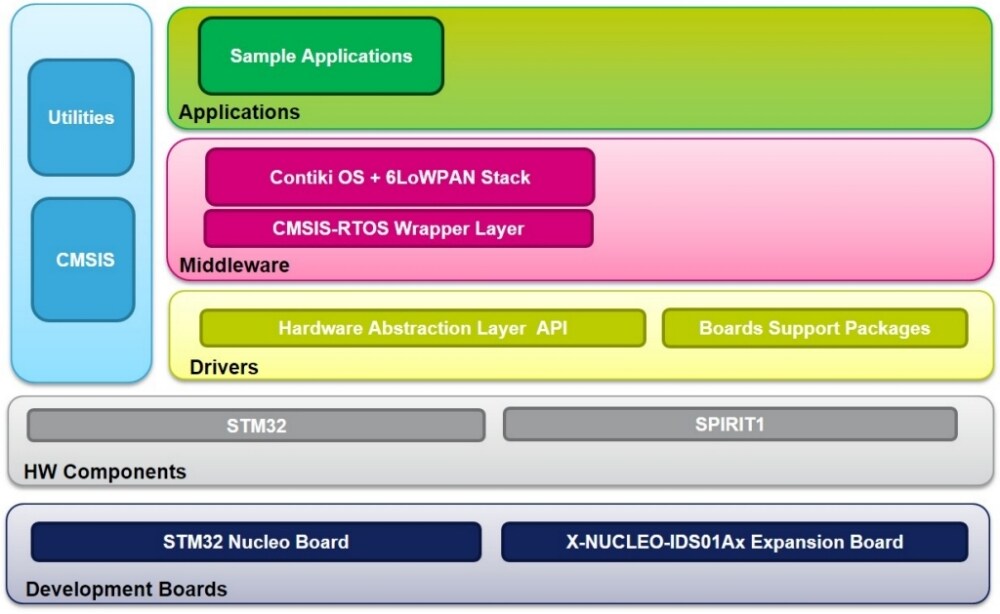1000x614 pixels.
Task: Select the STM32 Nucleo Board block
Action: (x=256, y=542)
